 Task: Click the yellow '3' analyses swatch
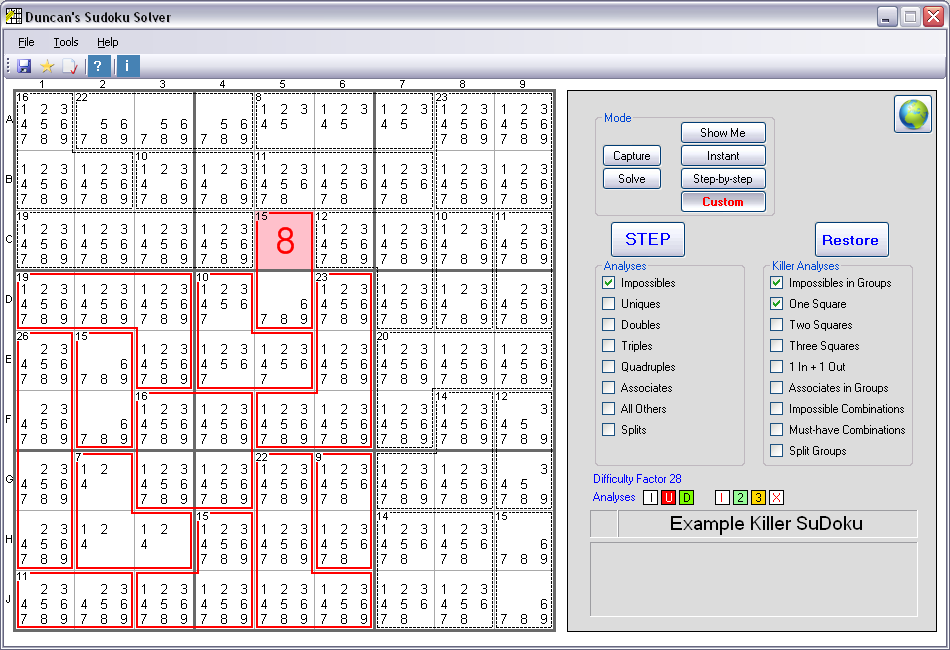(759, 497)
